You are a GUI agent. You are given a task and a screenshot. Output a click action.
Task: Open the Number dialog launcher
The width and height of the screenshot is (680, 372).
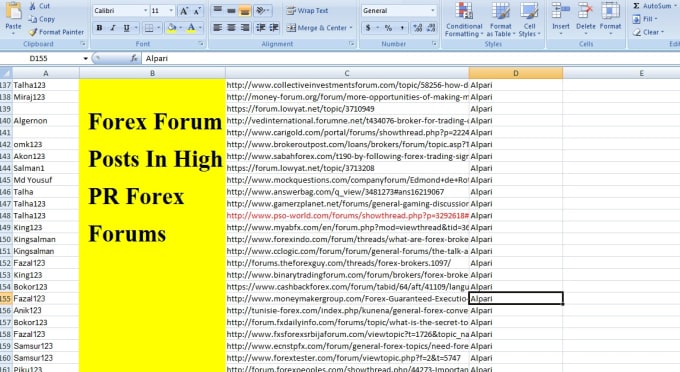click(x=434, y=44)
